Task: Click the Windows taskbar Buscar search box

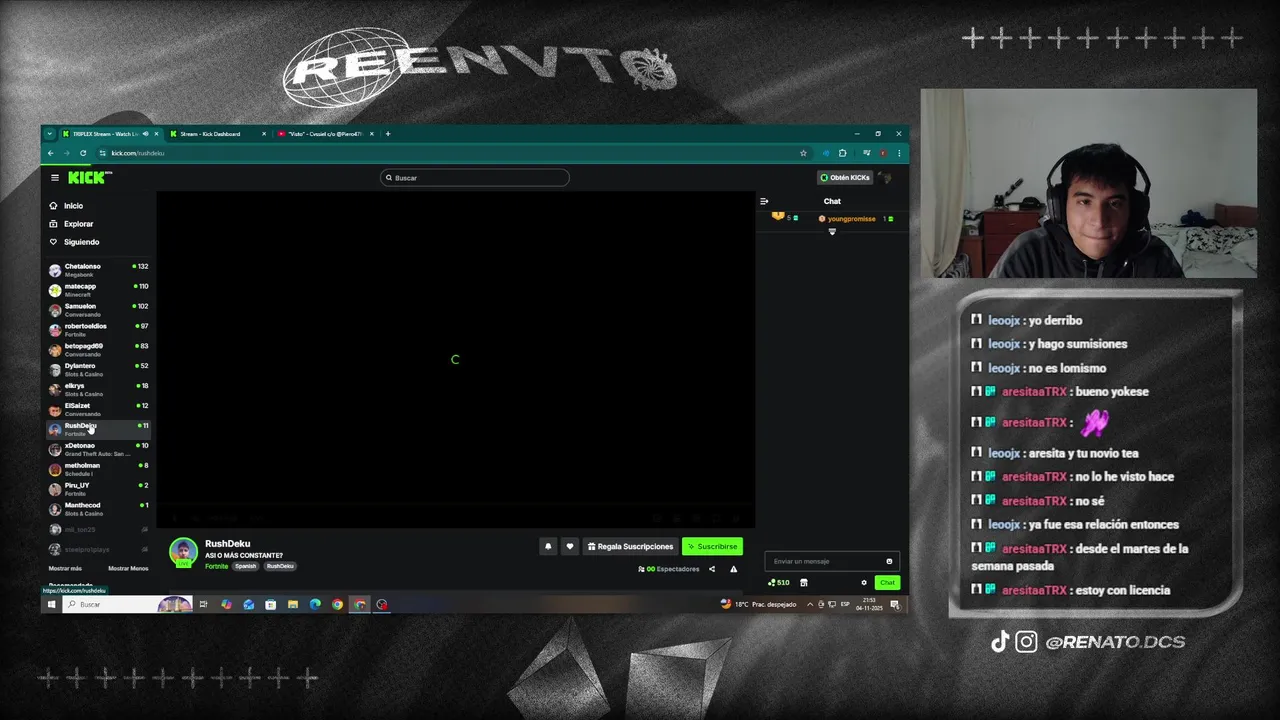Action: (127, 604)
